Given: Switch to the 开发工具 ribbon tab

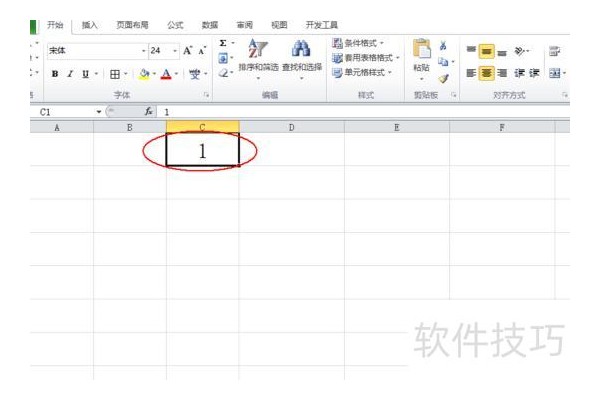Looking at the screenshot, I should pyautogui.click(x=321, y=25).
